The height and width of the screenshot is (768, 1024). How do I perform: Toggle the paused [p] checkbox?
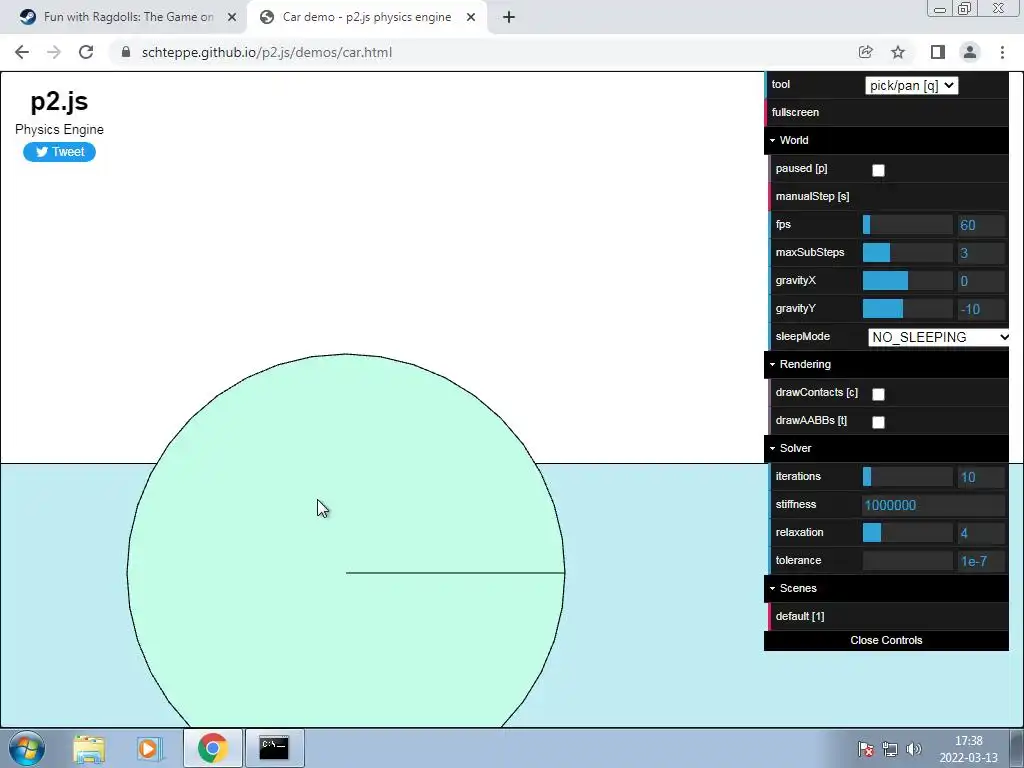click(x=878, y=170)
